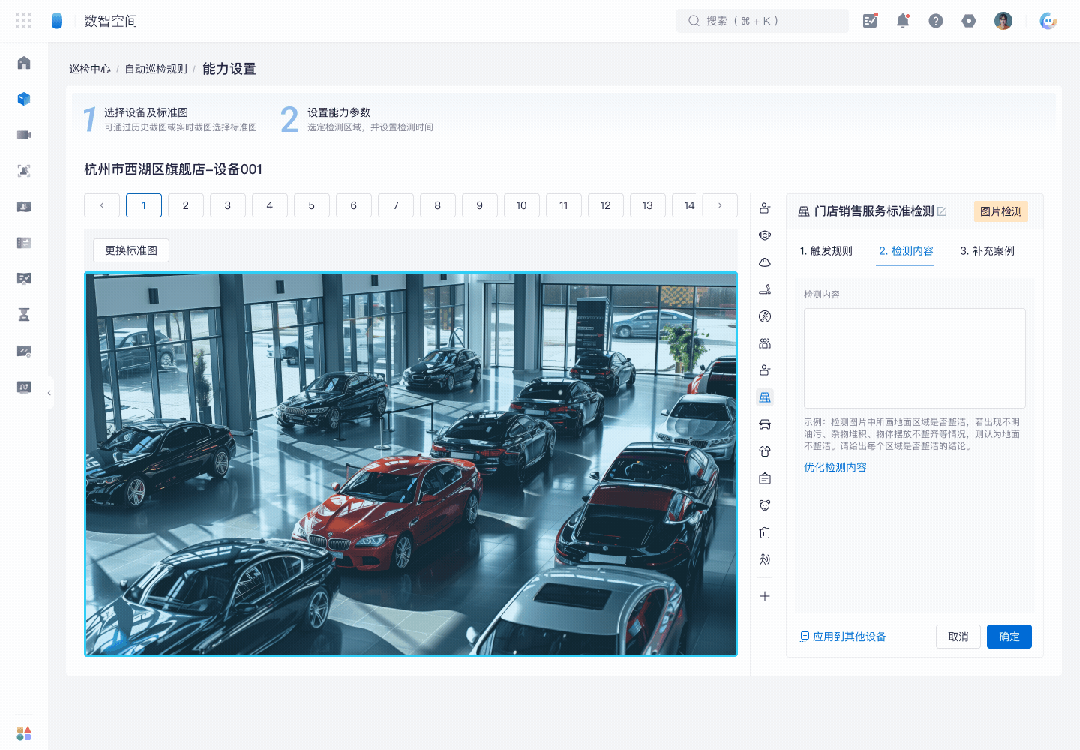Screen dimensions: 1080x750
Task: Switch to the 1. 触发规则 tab
Action: (826, 251)
